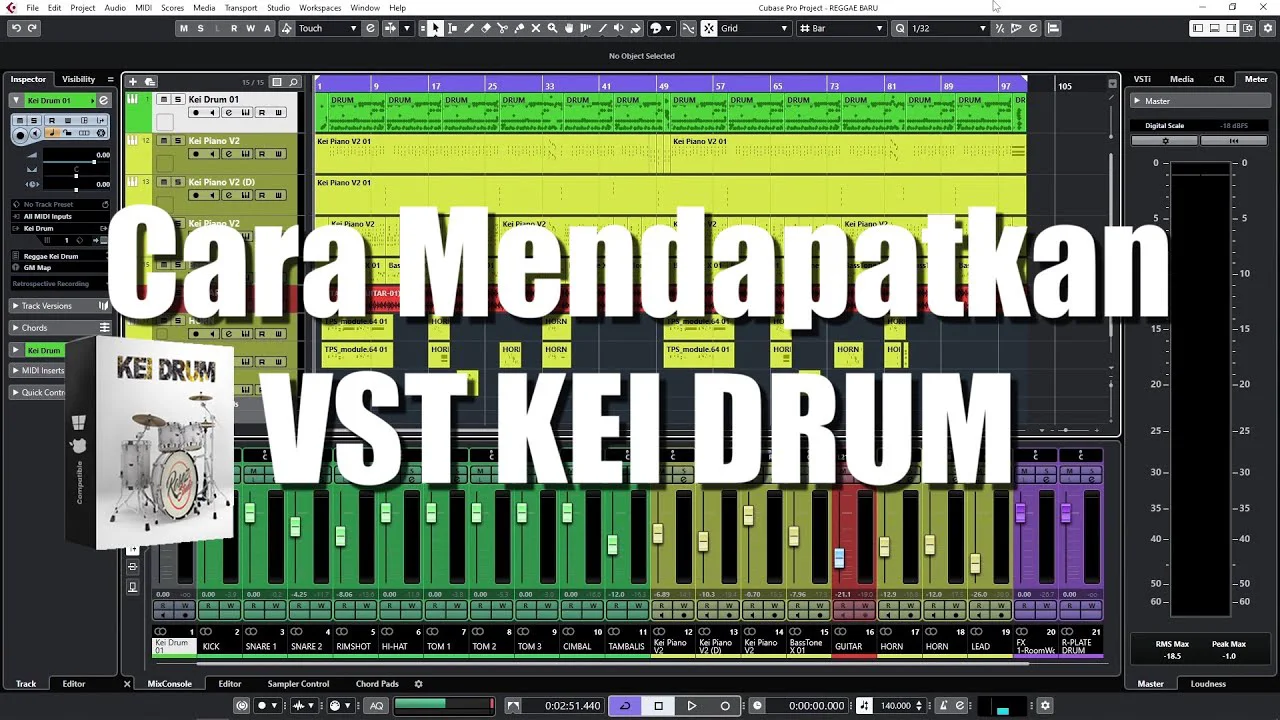1280x720 pixels.
Task: Open the Visibility tab in the left panel
Action: click(78, 79)
